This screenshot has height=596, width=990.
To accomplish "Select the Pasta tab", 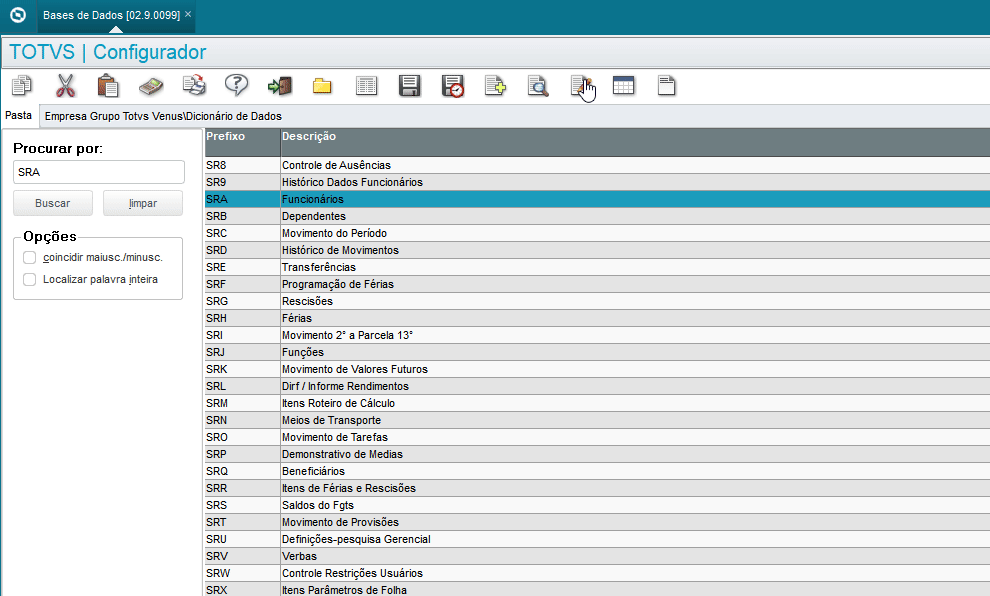I will tap(18, 116).
